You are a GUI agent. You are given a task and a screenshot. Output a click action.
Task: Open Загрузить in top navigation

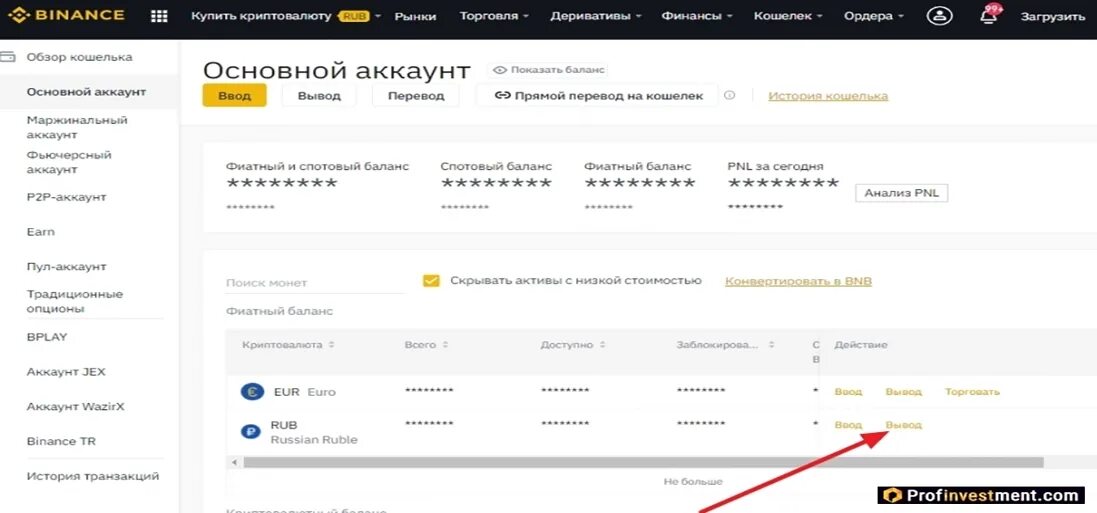(1052, 16)
